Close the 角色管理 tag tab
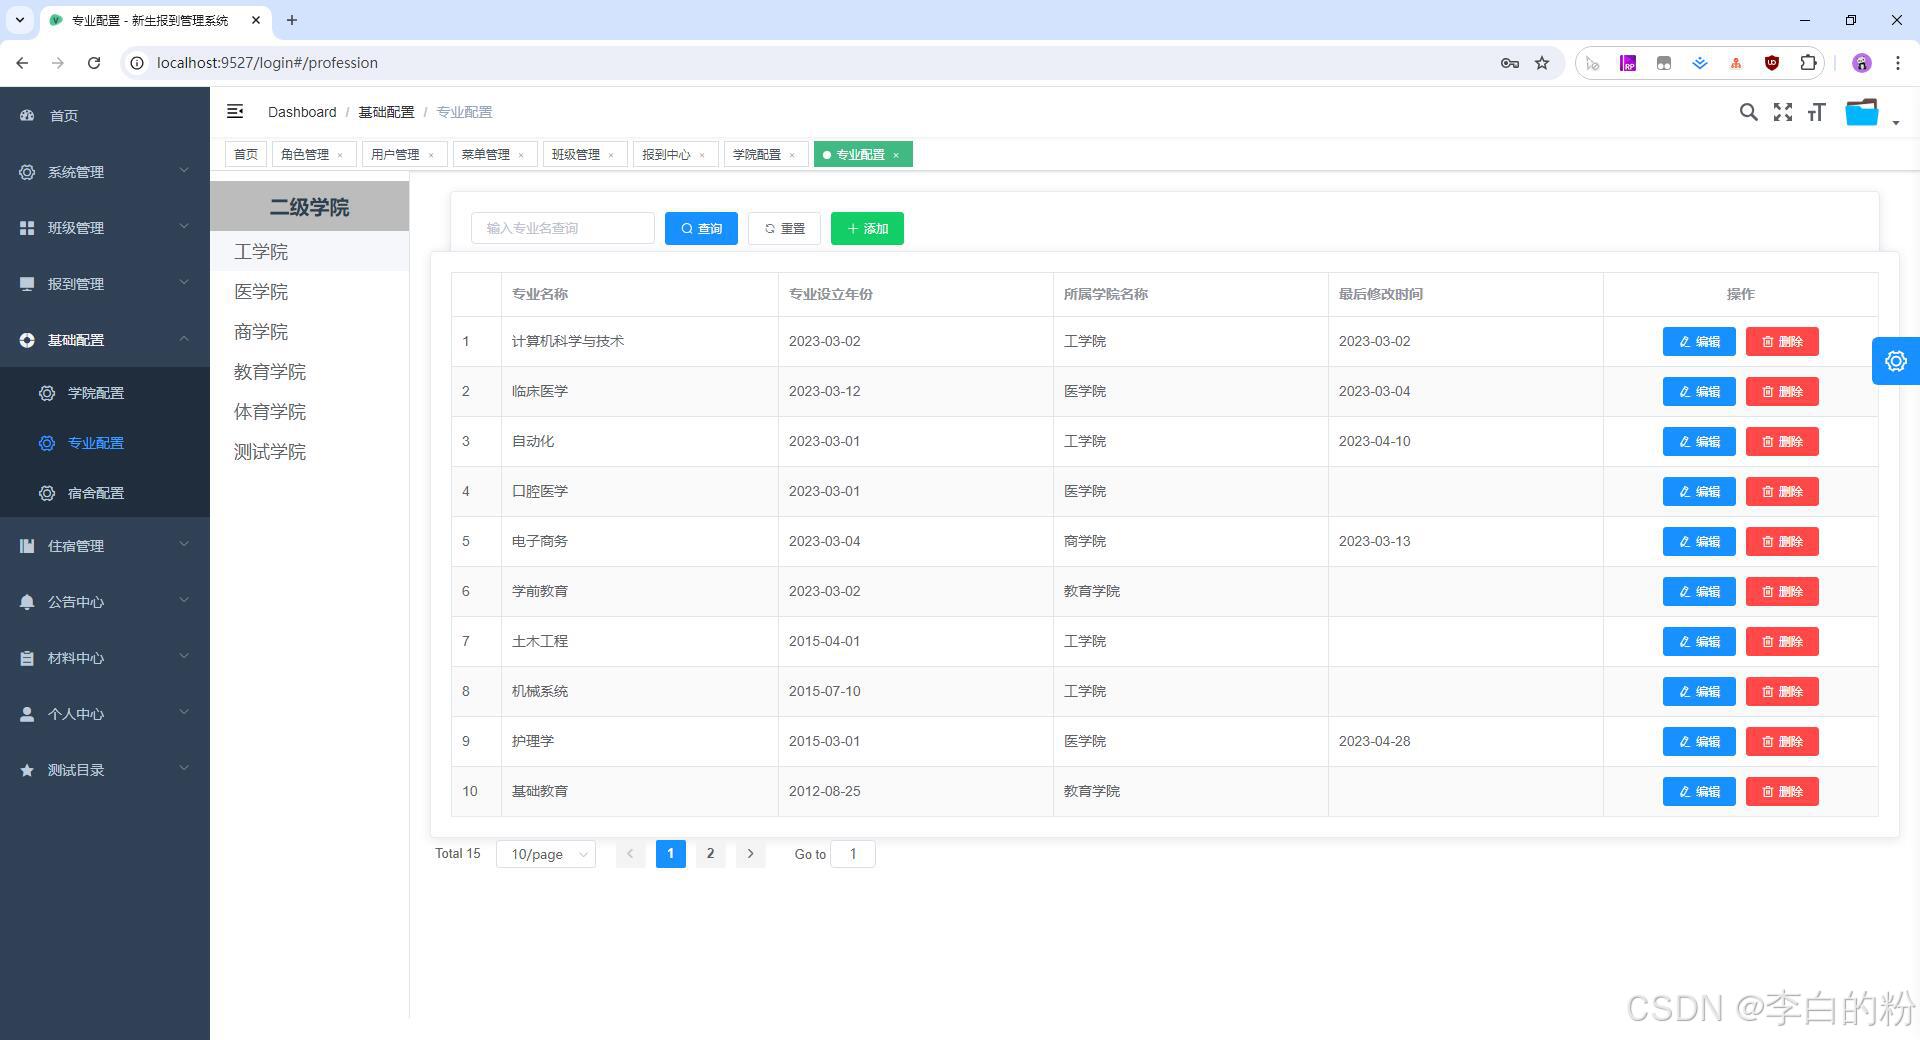Viewport: 1920px width, 1040px height. 340,155
